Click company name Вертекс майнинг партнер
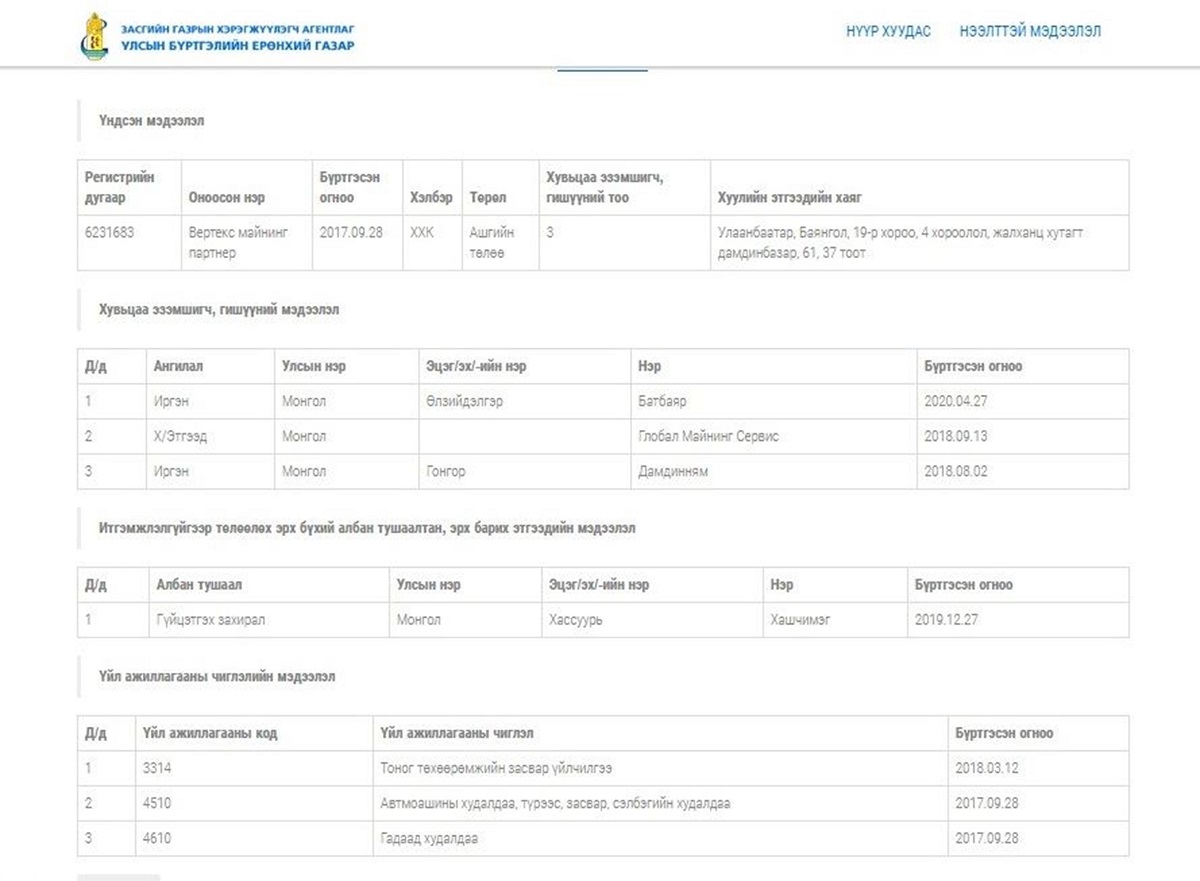 238,242
